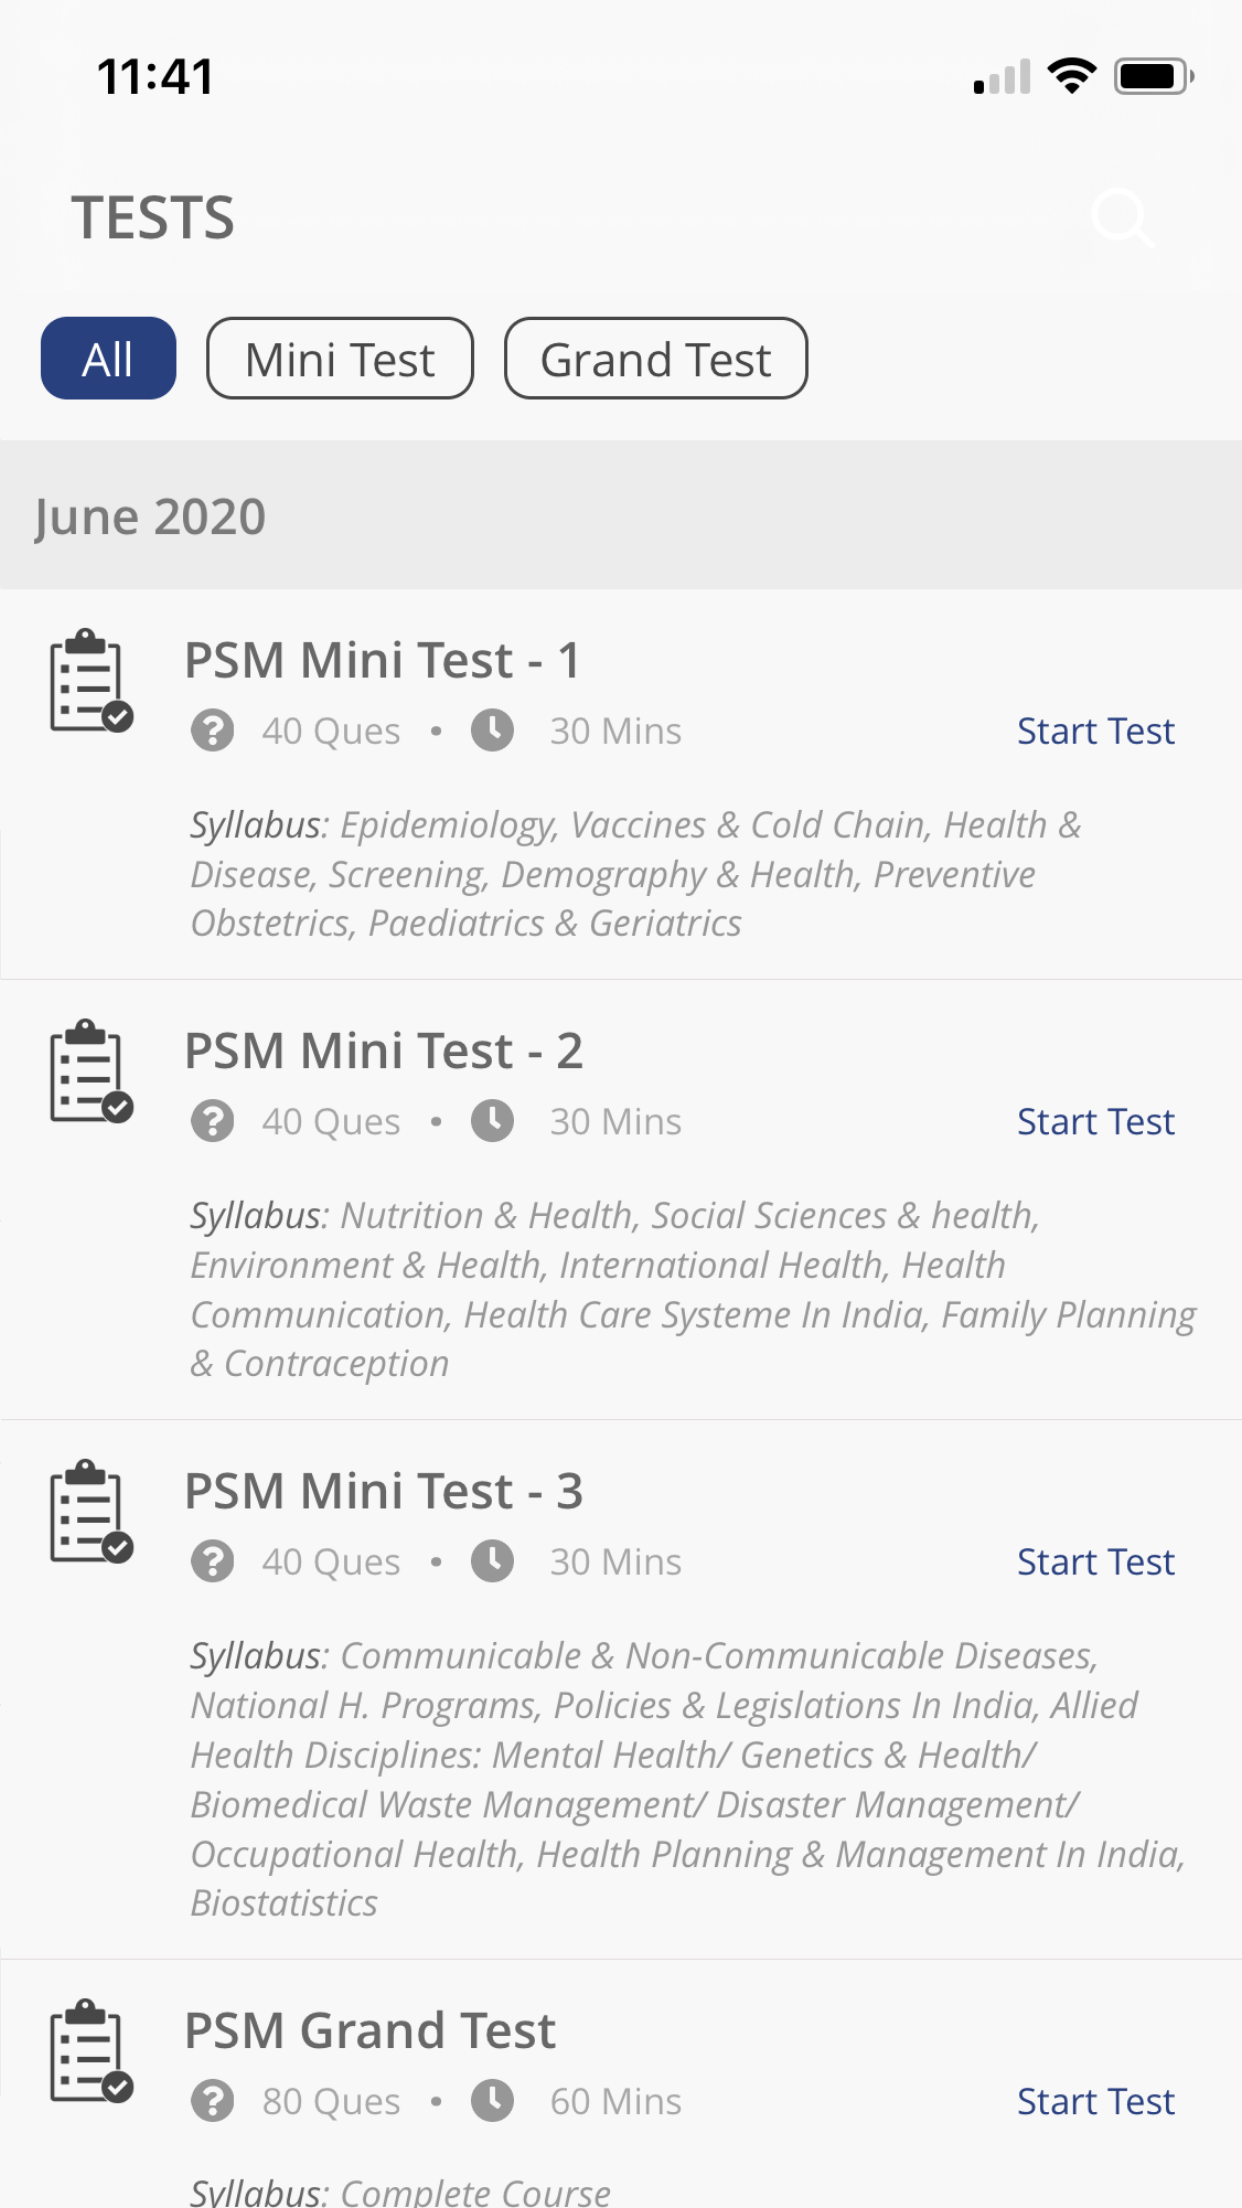Open PSM Mini Test - 1 title

coord(382,660)
